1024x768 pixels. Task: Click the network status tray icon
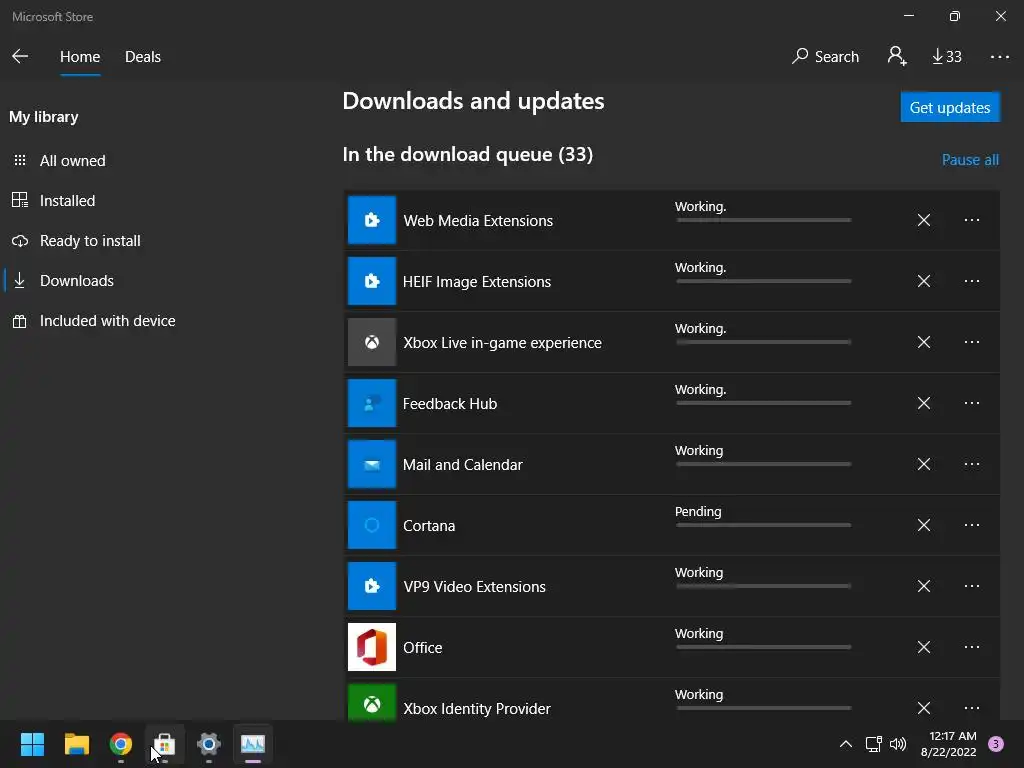coord(873,744)
